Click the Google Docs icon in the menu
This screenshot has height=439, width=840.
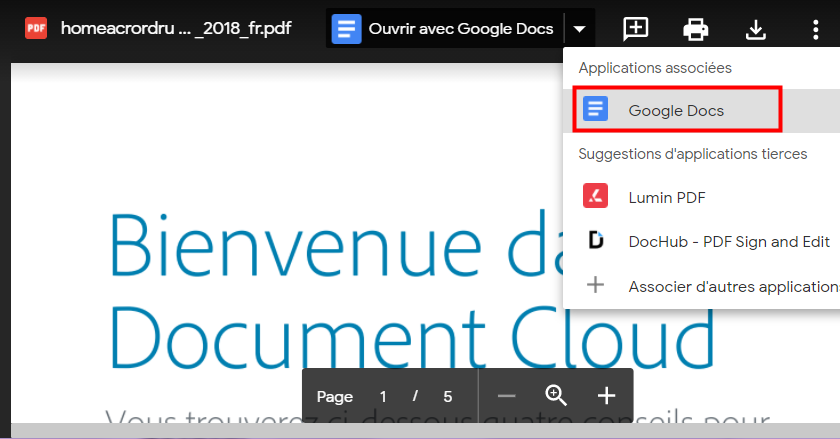595,109
